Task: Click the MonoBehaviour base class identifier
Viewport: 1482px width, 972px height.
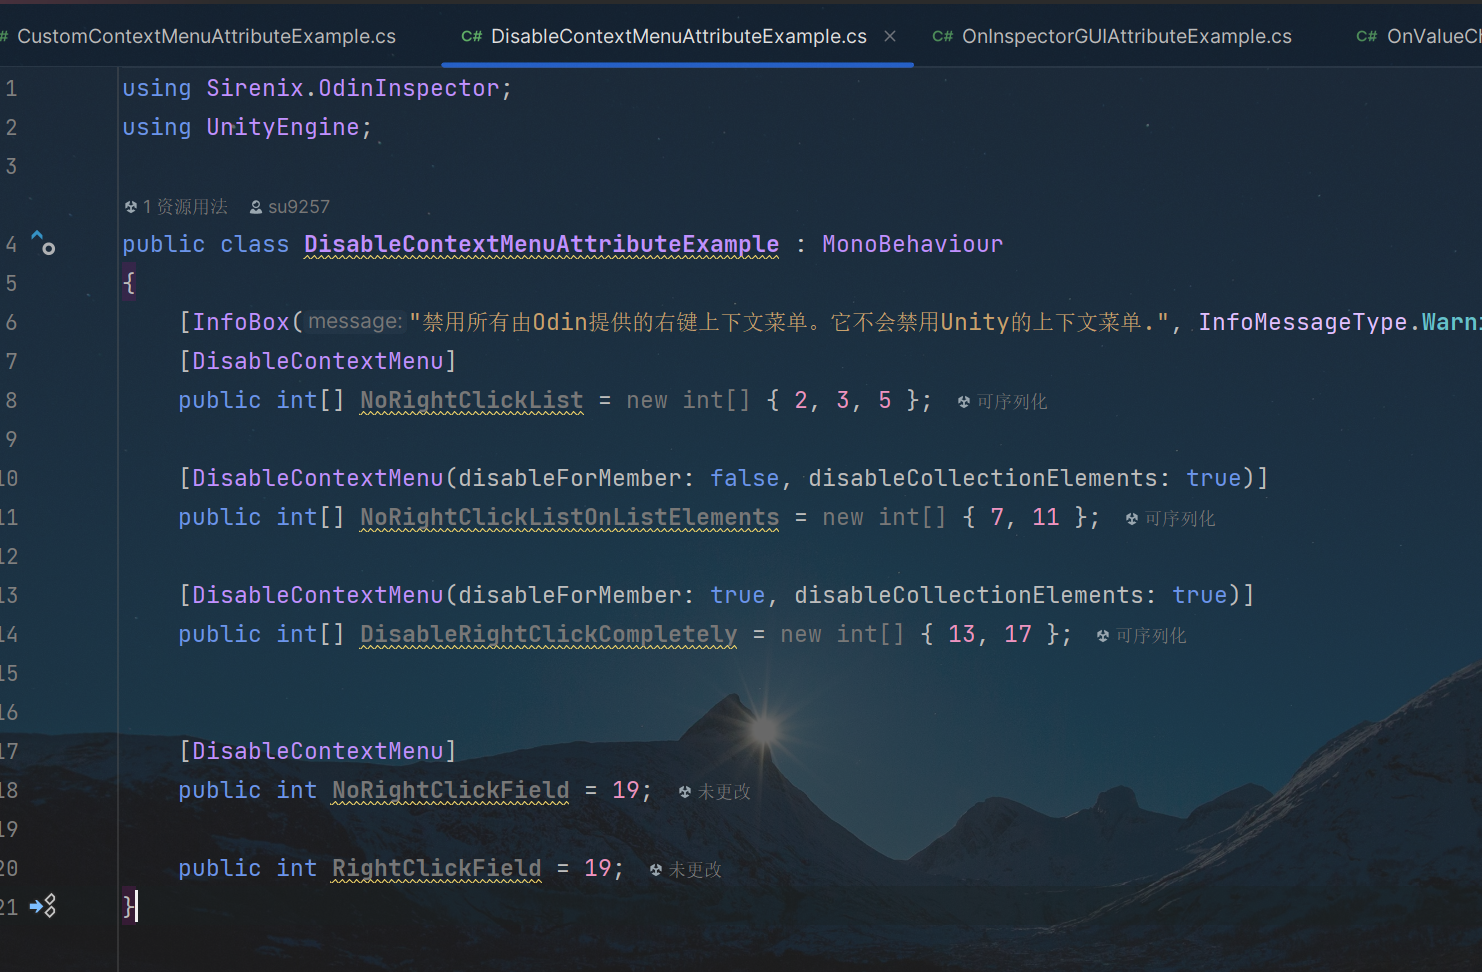Action: tap(912, 244)
